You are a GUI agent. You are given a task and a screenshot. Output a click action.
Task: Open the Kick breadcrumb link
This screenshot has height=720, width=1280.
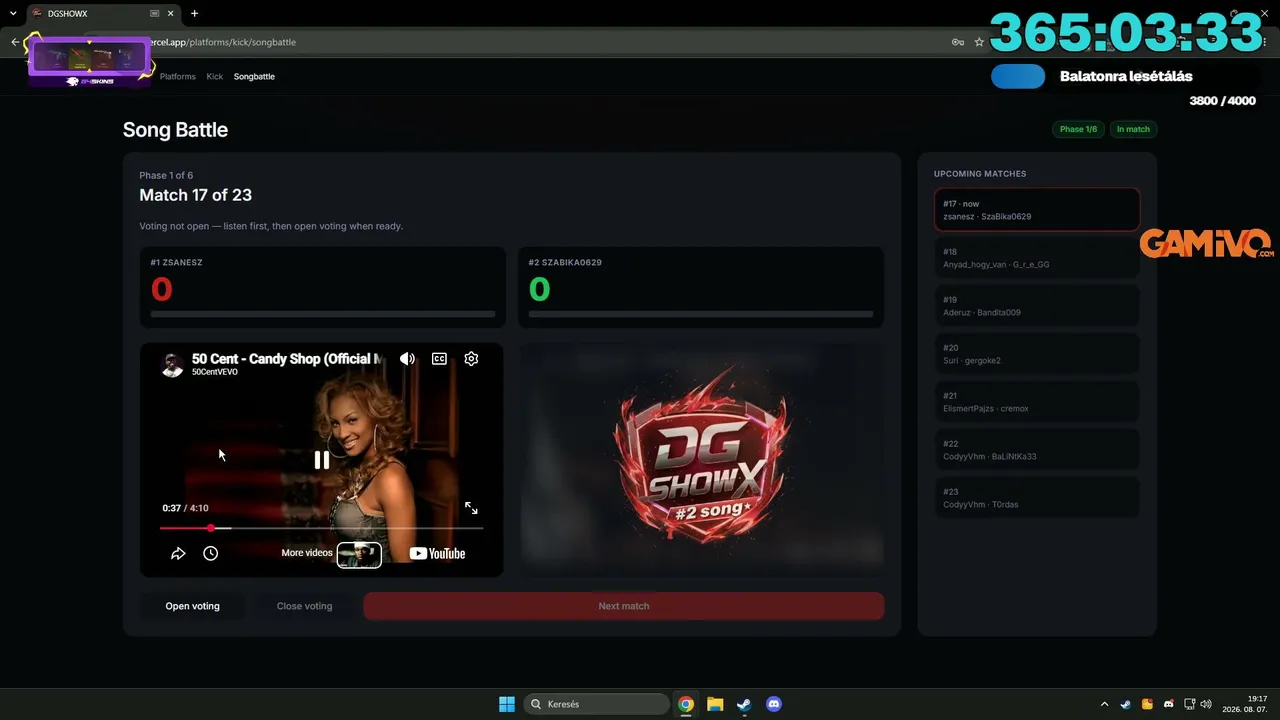215,76
